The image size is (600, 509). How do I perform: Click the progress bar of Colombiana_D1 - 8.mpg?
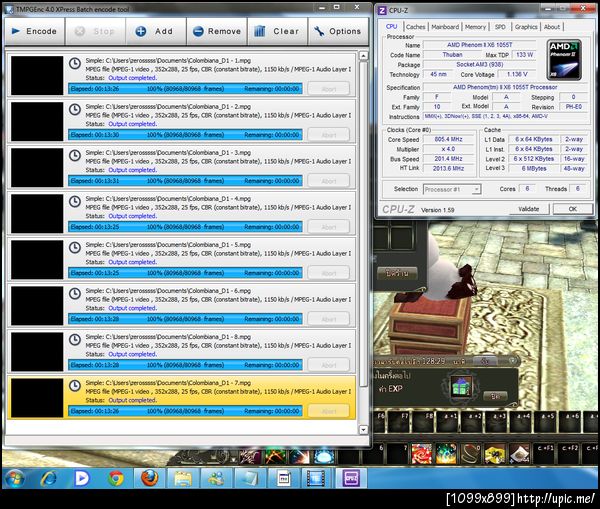185,365
